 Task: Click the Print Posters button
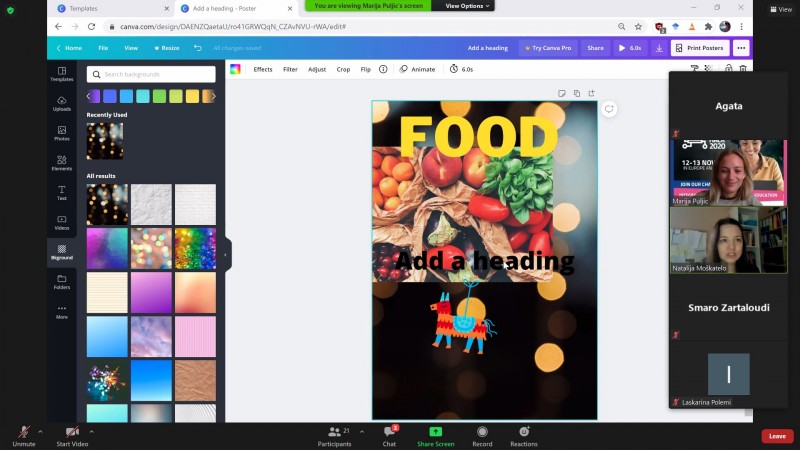point(700,48)
